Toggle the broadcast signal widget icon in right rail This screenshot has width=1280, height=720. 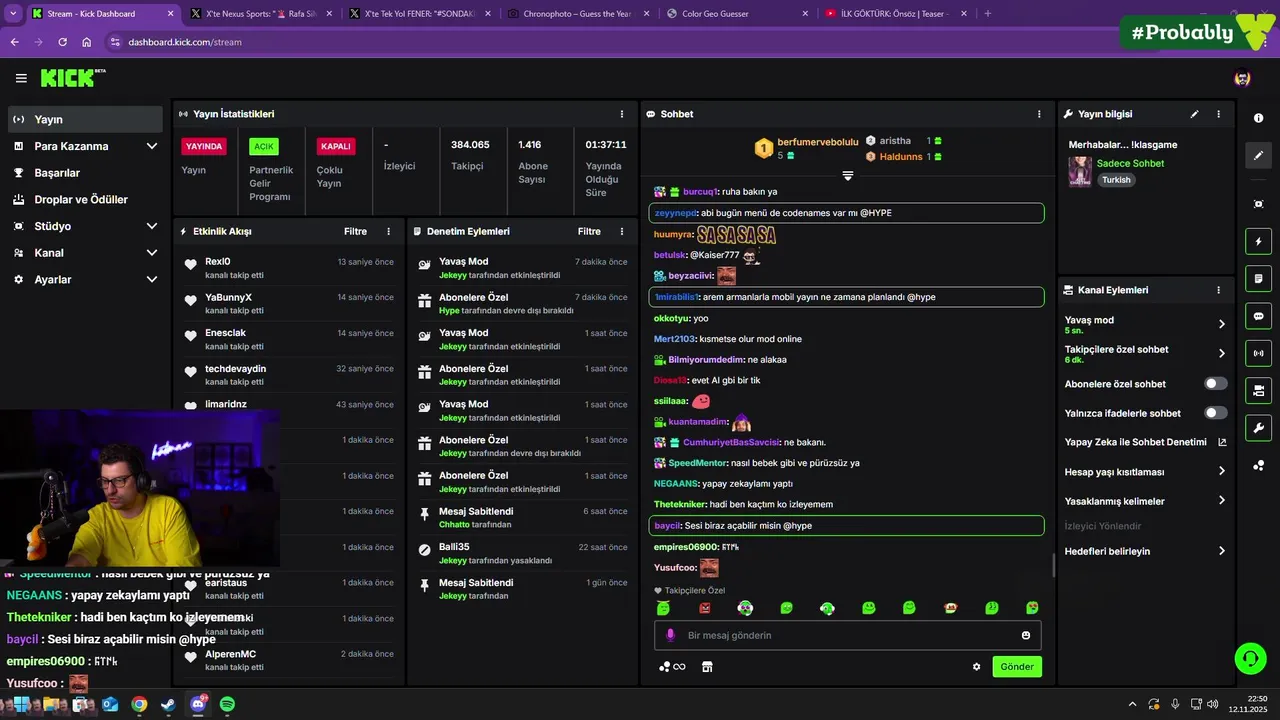1258,353
